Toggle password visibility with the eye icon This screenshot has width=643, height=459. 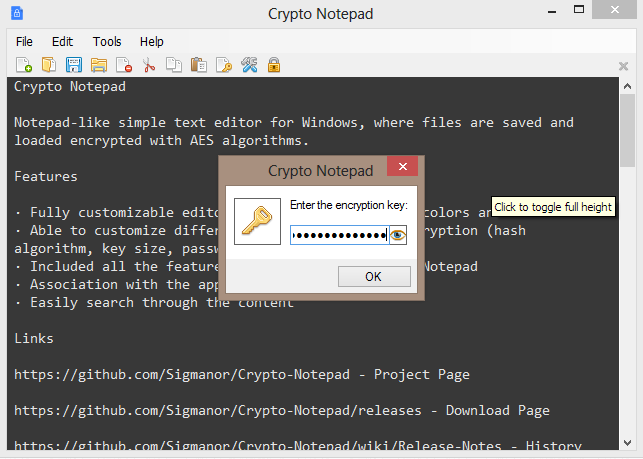[398, 235]
